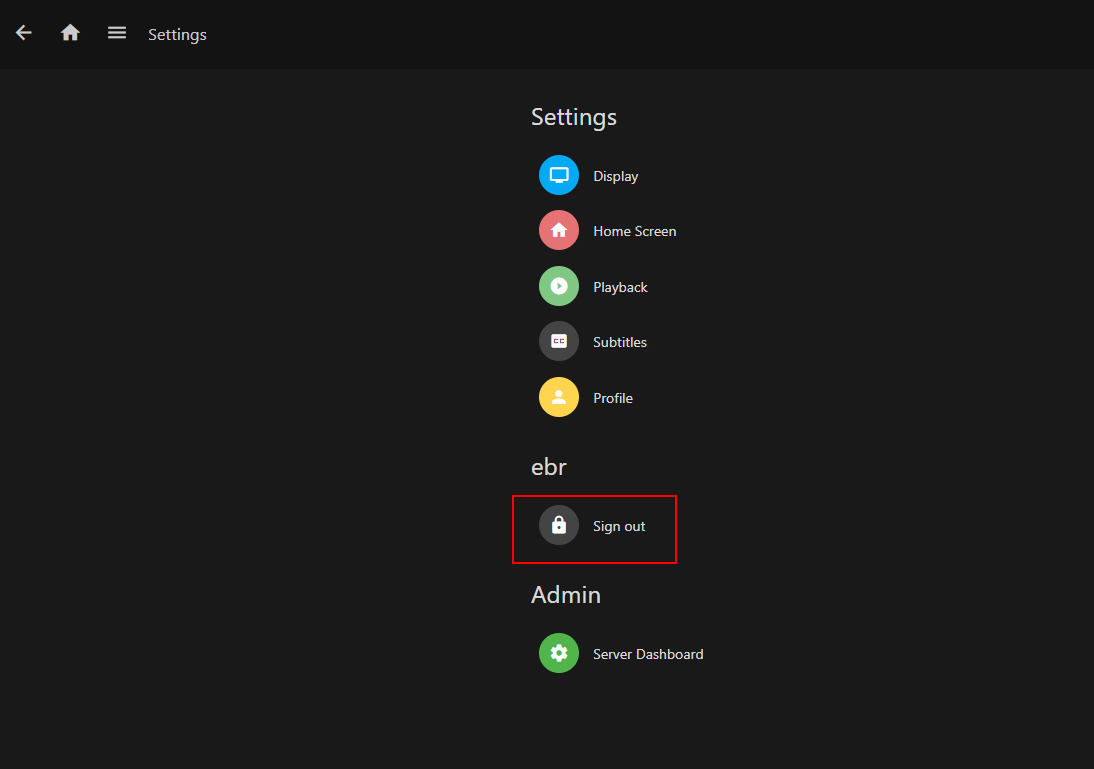
Task: Open the Profile settings entry
Action: (613, 398)
